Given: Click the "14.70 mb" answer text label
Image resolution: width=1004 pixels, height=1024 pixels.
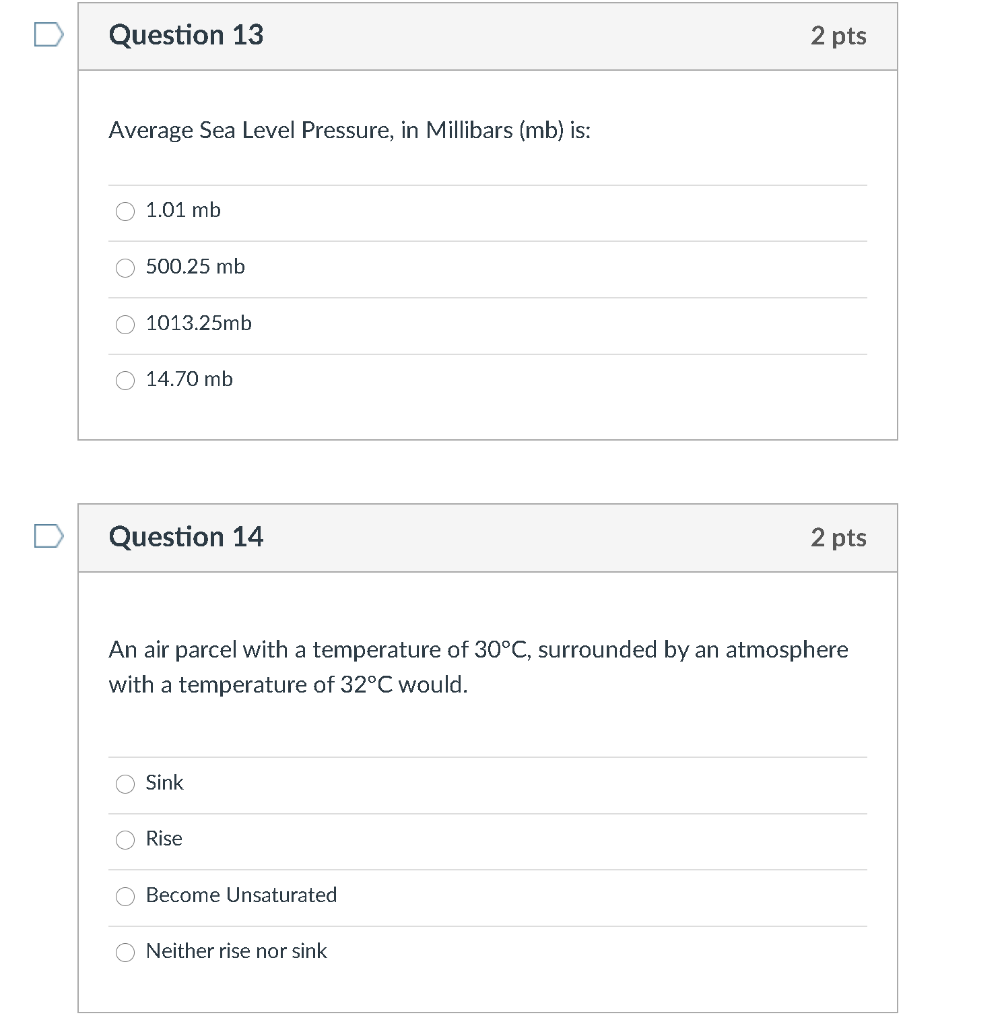Looking at the screenshot, I should point(189,379).
